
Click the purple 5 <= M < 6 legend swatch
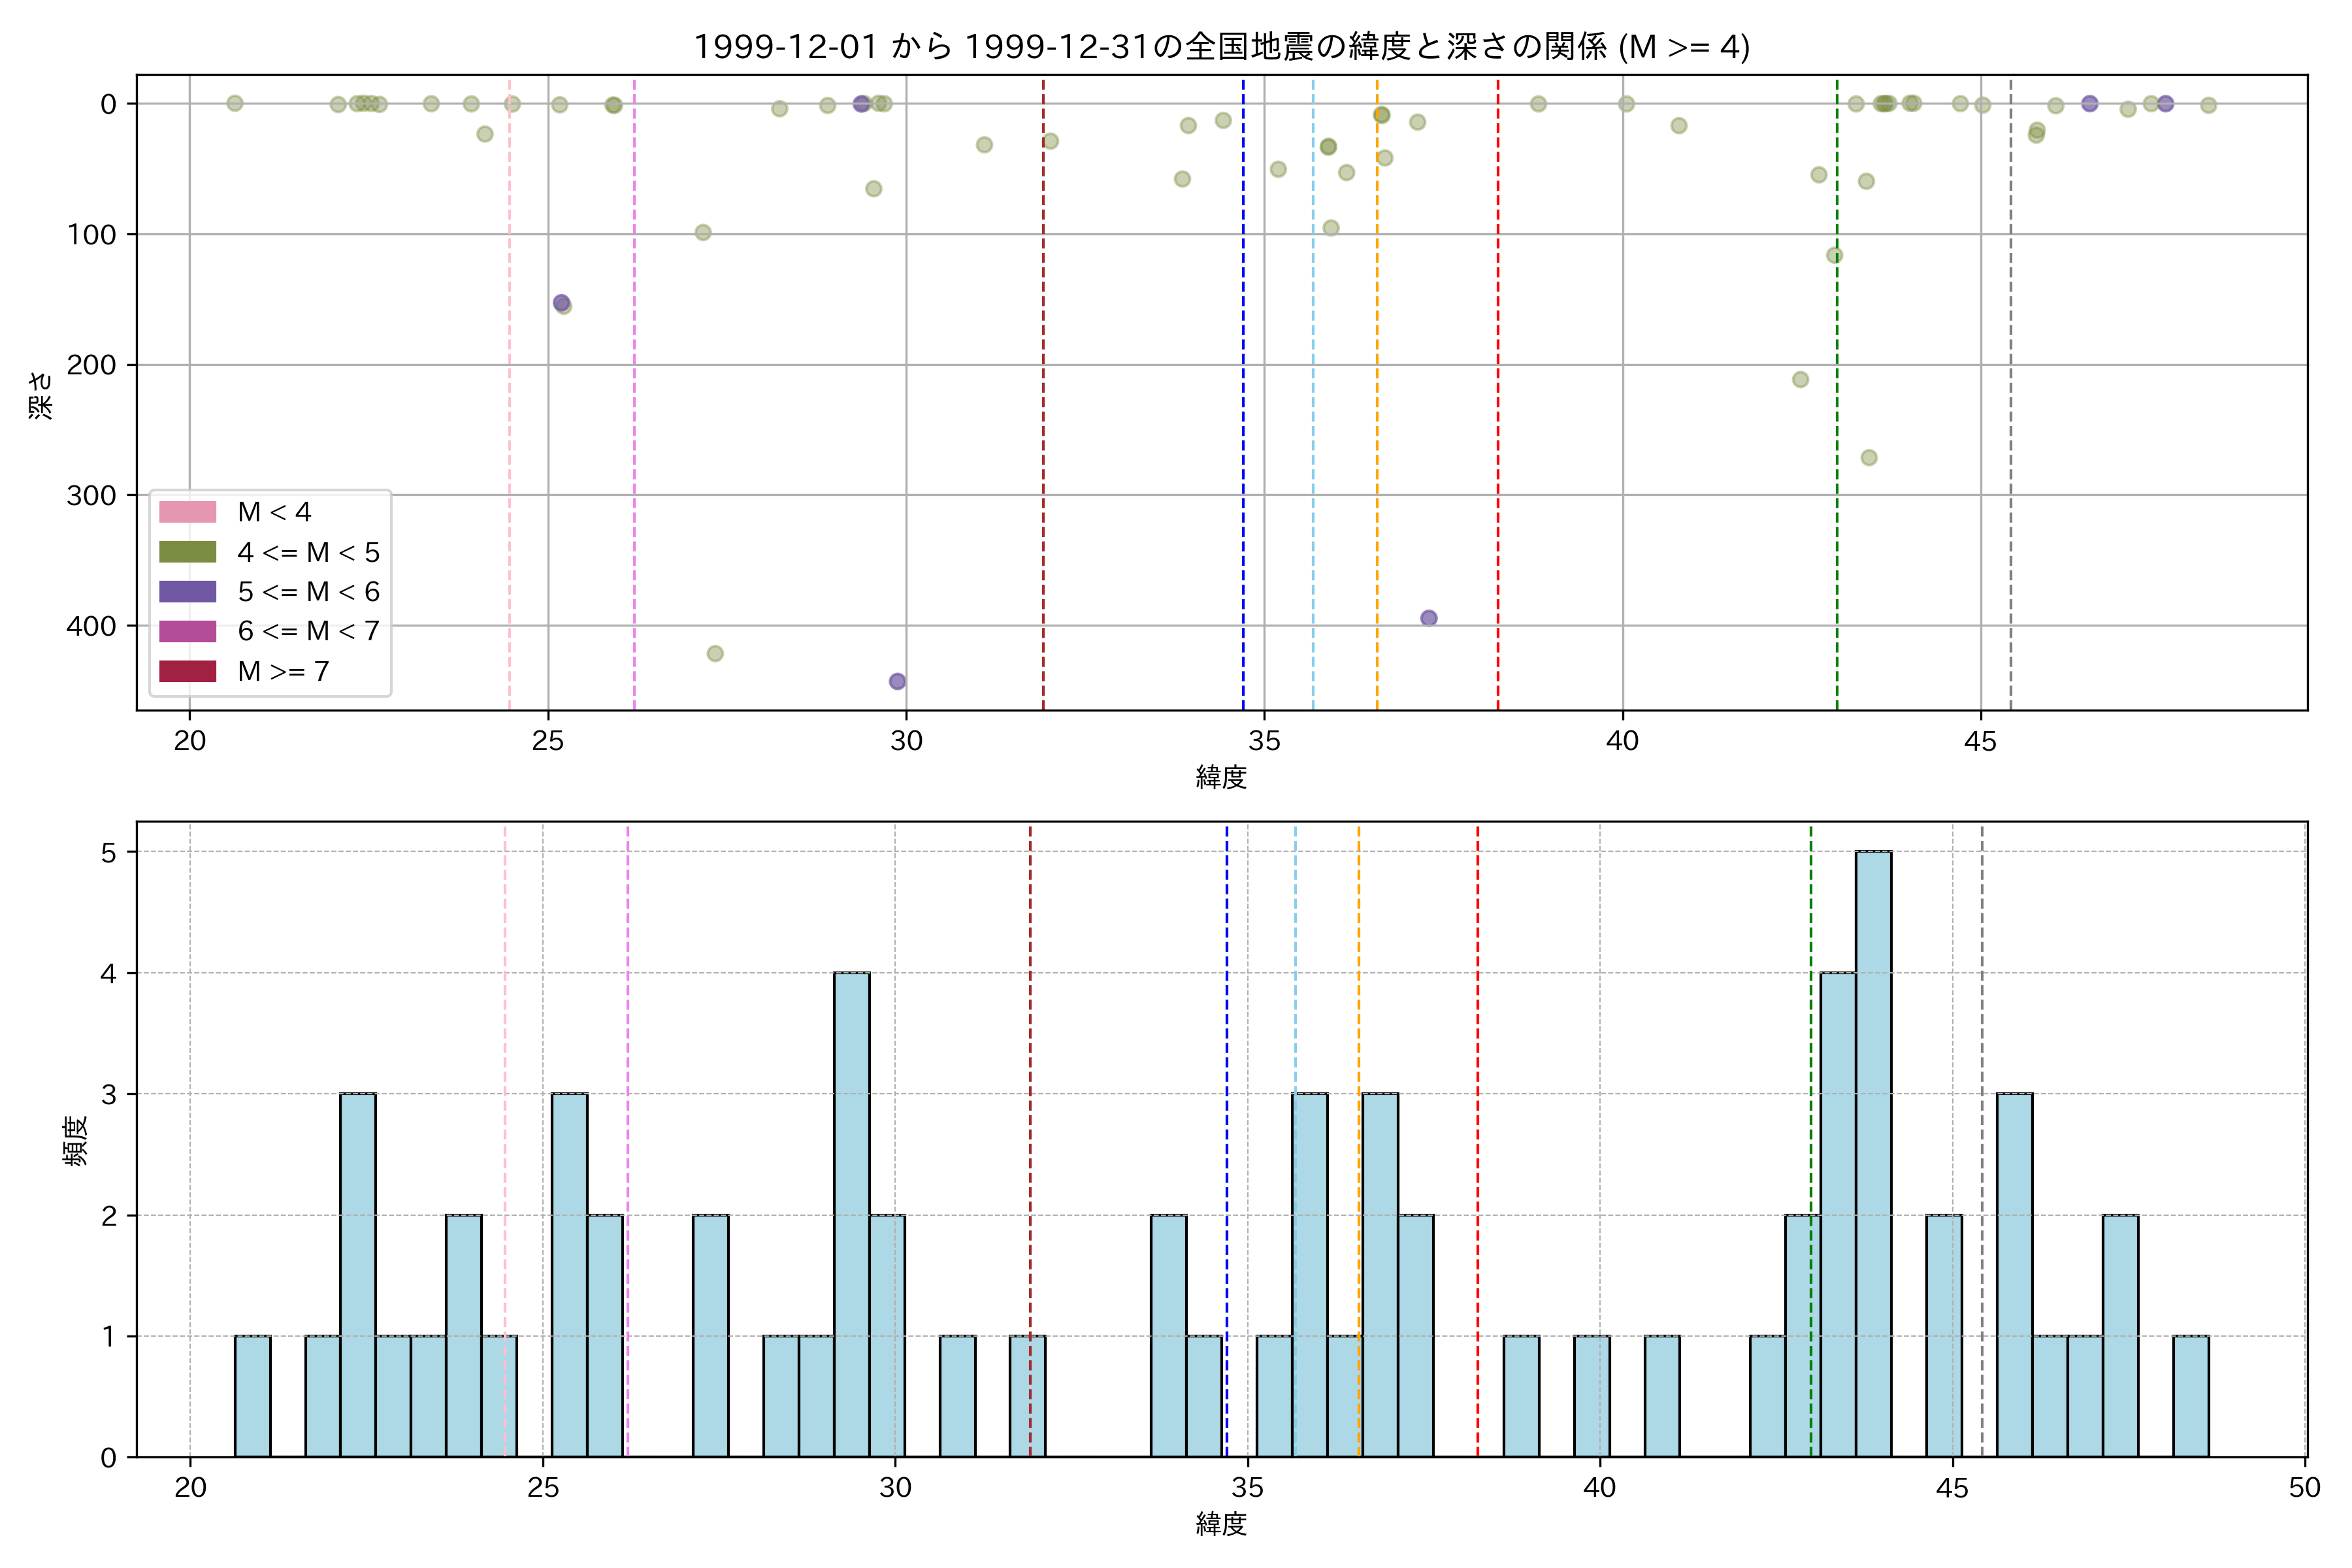coord(187,592)
